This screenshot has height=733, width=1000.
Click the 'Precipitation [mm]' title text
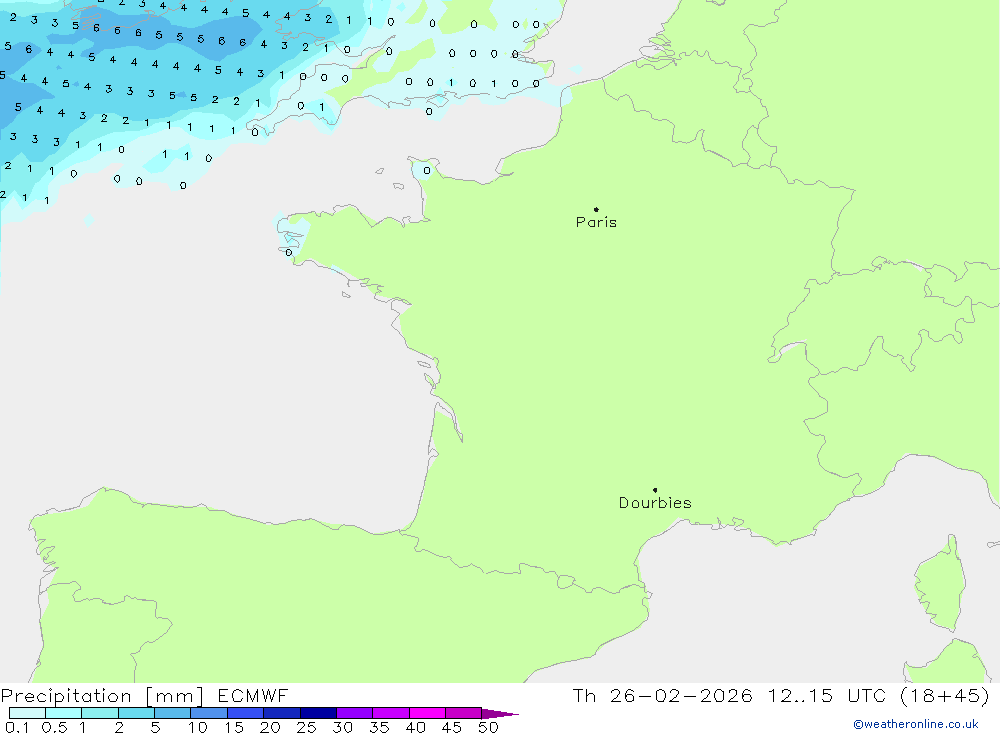click(102, 696)
